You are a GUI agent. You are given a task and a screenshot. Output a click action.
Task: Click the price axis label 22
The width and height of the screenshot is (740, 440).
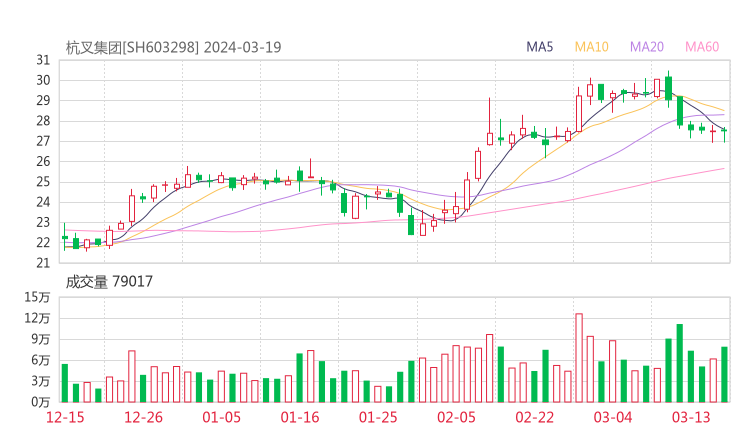[x=43, y=243]
